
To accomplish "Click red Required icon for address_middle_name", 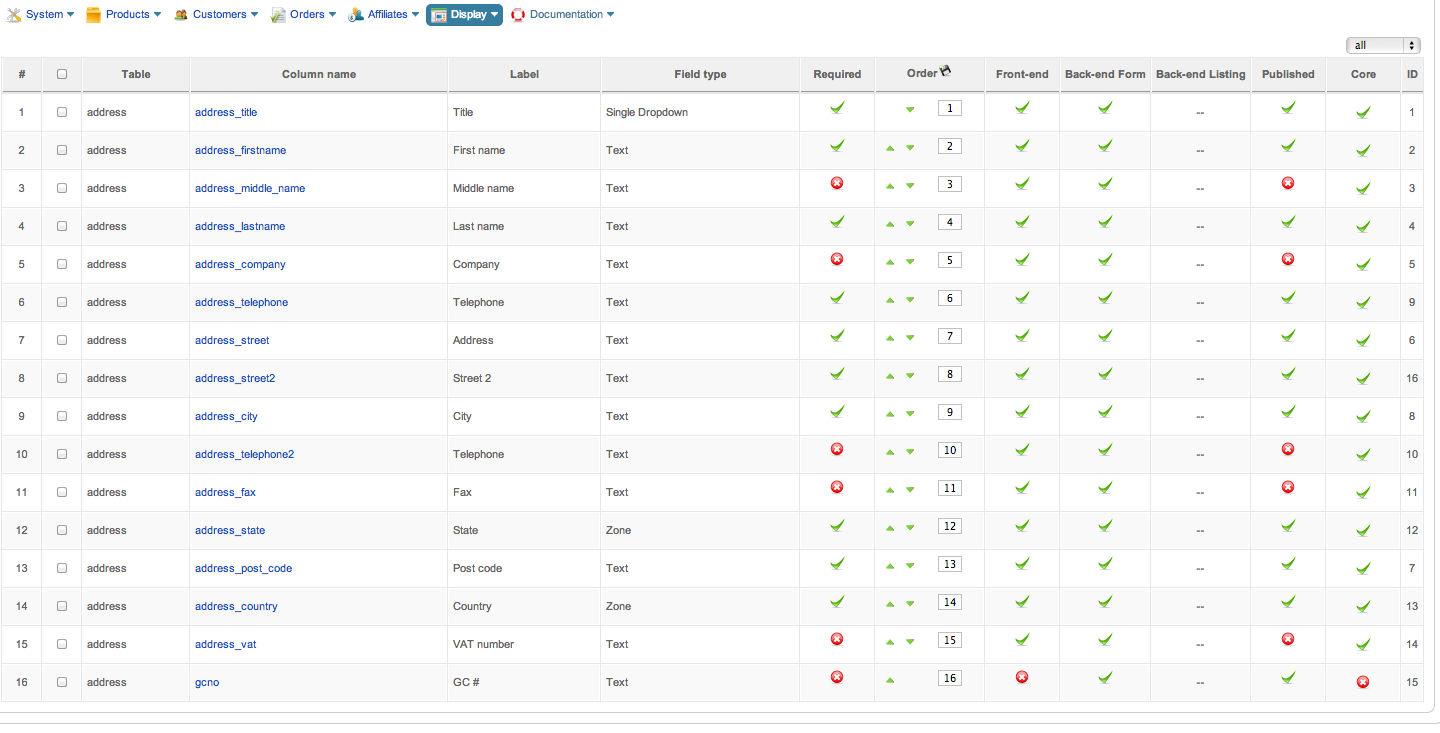I will [x=837, y=183].
